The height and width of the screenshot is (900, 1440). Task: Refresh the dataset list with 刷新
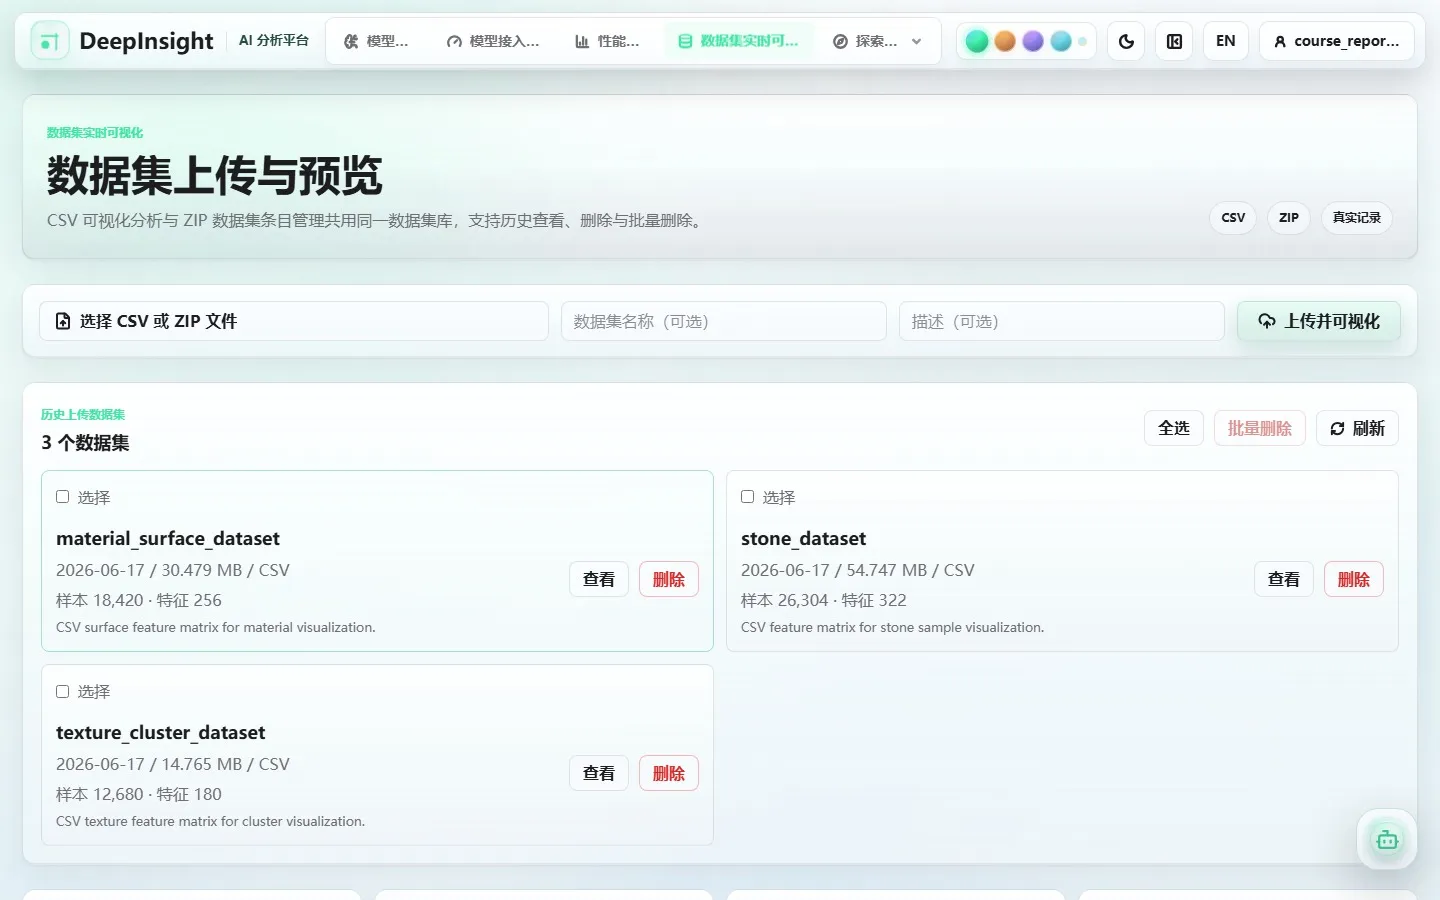pyautogui.click(x=1357, y=428)
